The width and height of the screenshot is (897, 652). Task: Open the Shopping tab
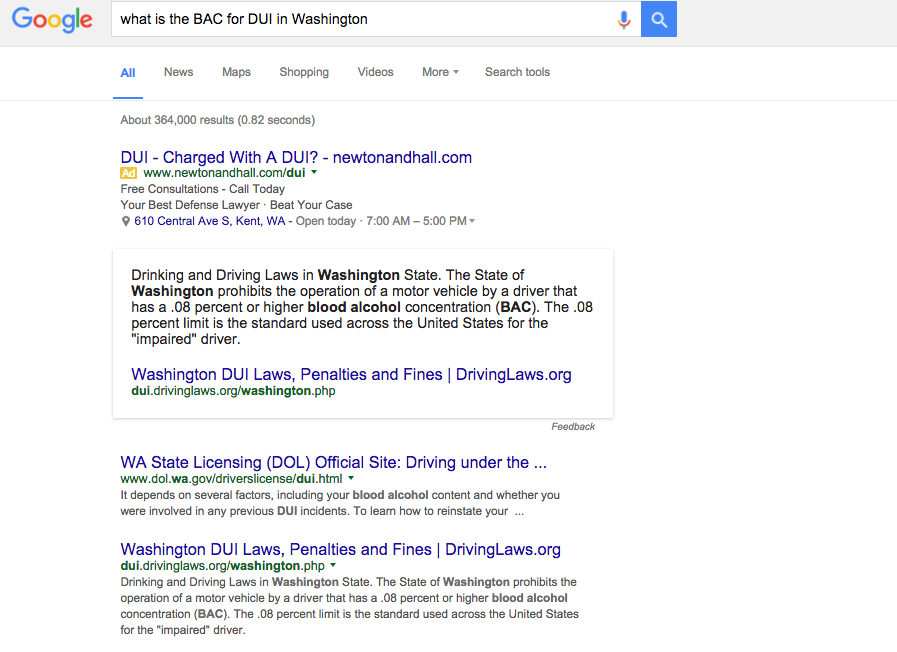pos(304,72)
